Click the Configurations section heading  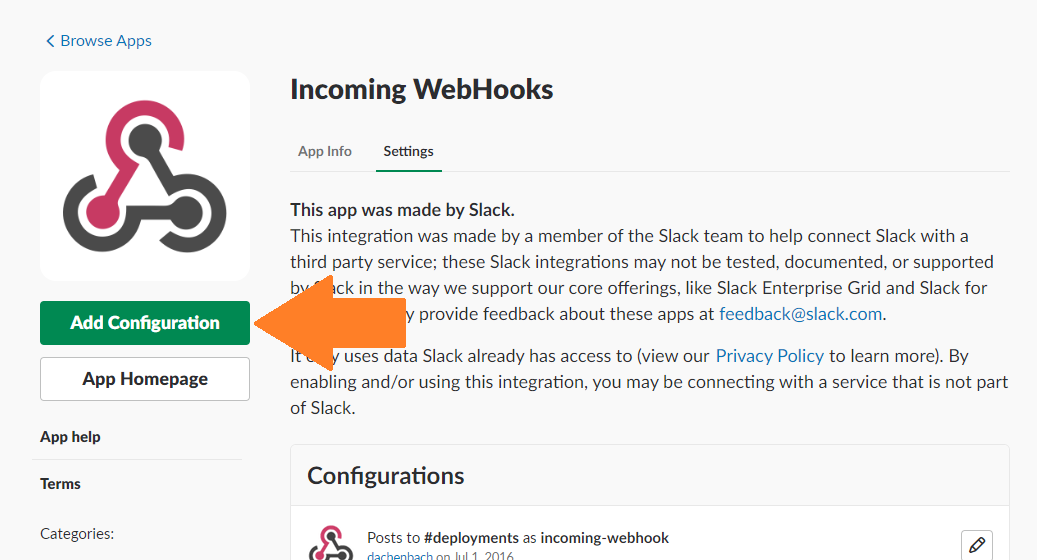tap(385, 475)
